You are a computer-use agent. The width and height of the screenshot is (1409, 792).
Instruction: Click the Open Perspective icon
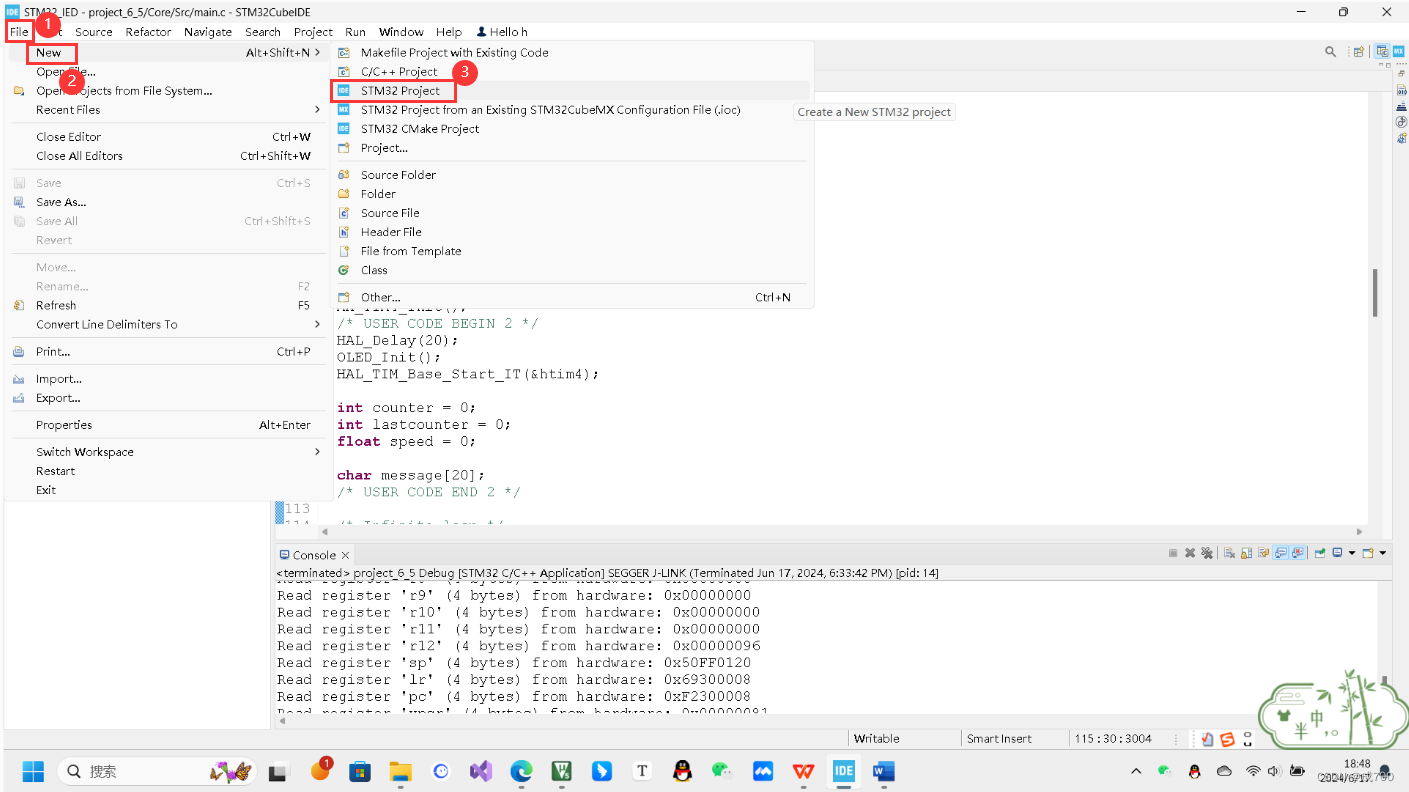(1359, 51)
